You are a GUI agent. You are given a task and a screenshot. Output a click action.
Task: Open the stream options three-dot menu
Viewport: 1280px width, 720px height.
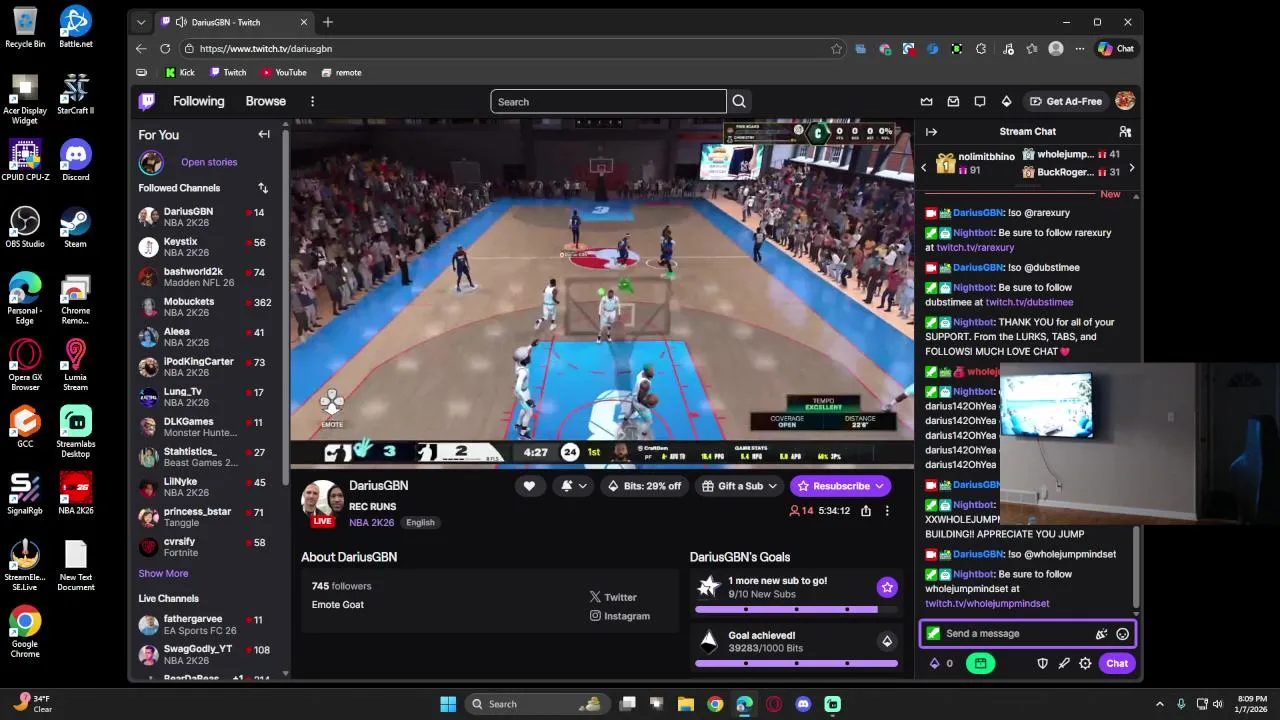pyautogui.click(x=886, y=511)
